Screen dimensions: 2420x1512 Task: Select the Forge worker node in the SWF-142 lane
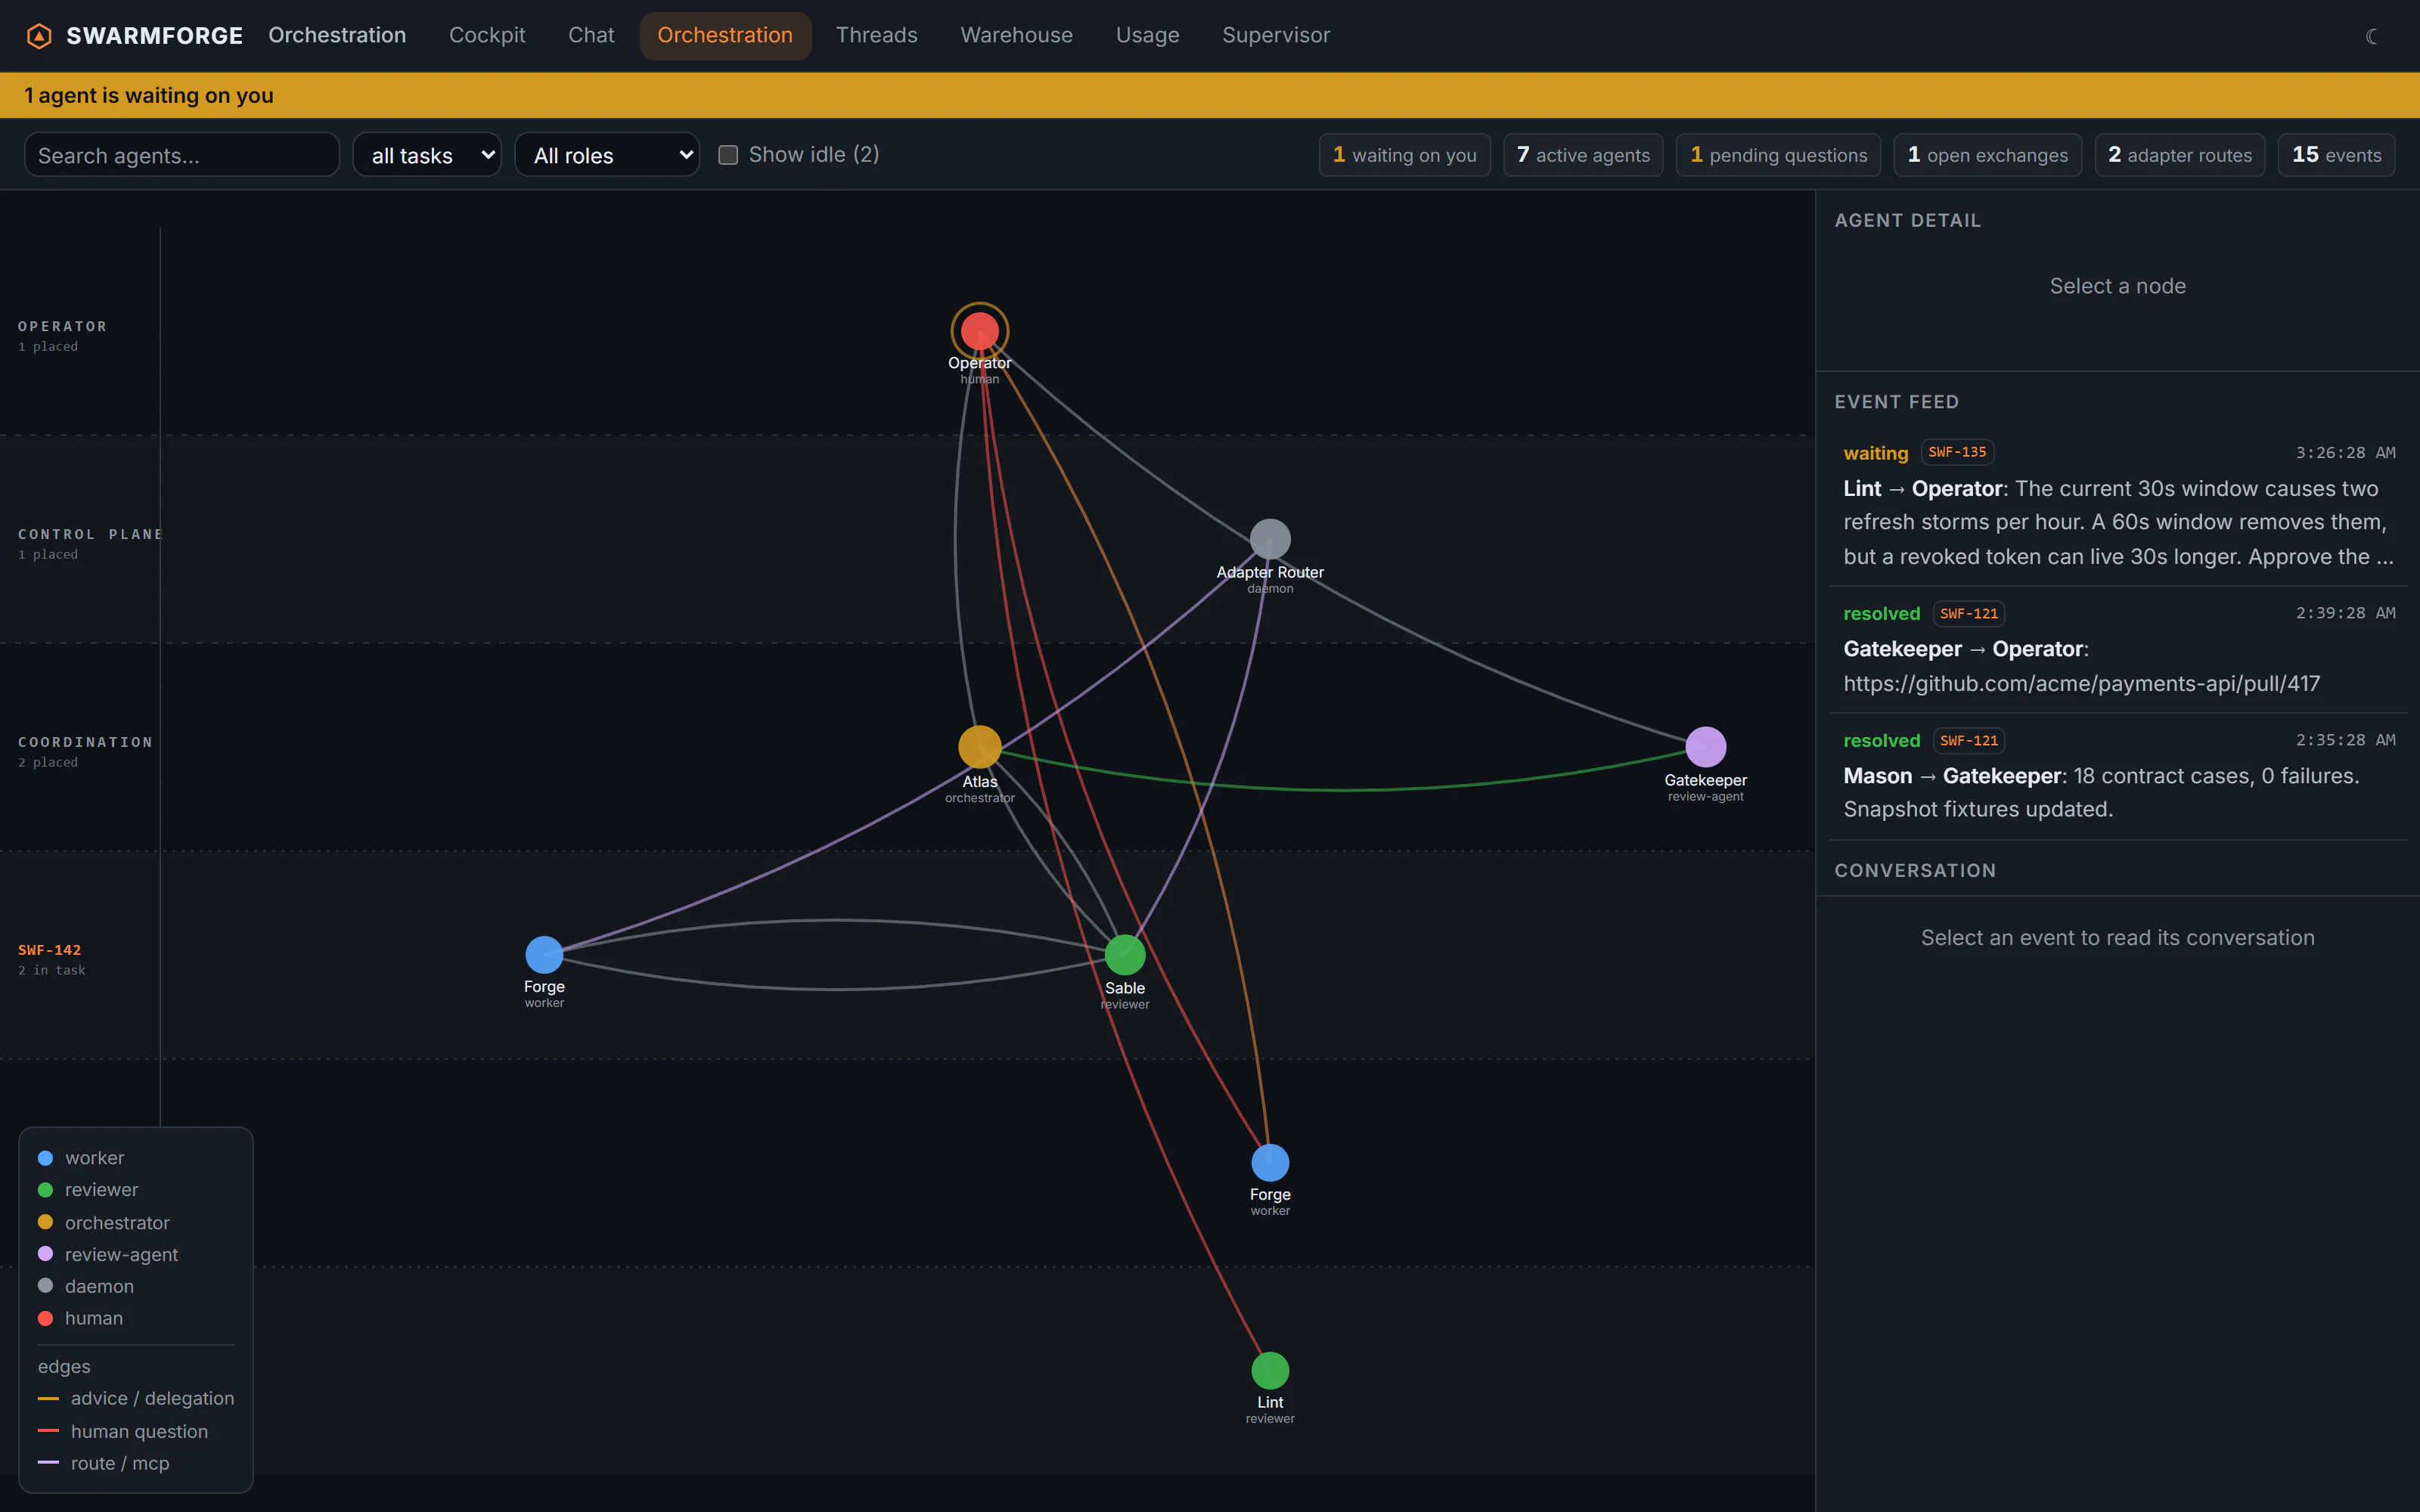tap(544, 955)
